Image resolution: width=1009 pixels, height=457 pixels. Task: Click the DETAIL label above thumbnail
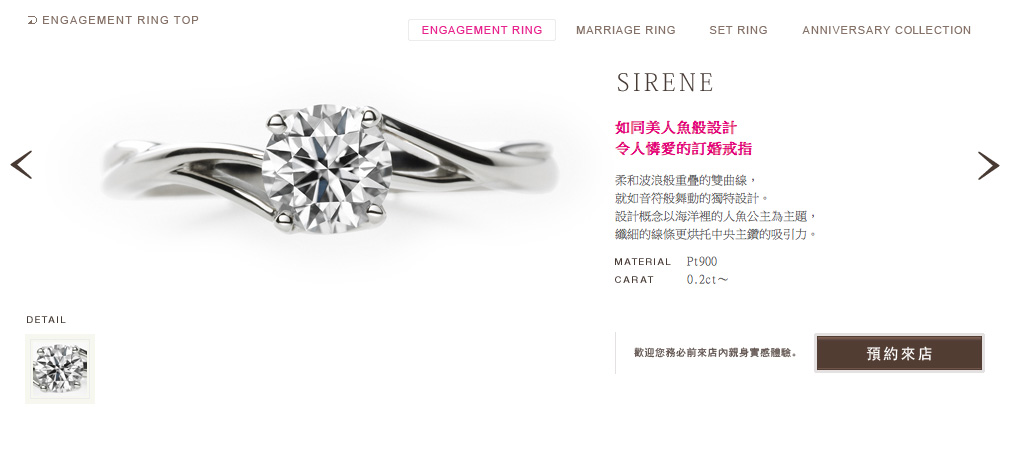[46, 320]
